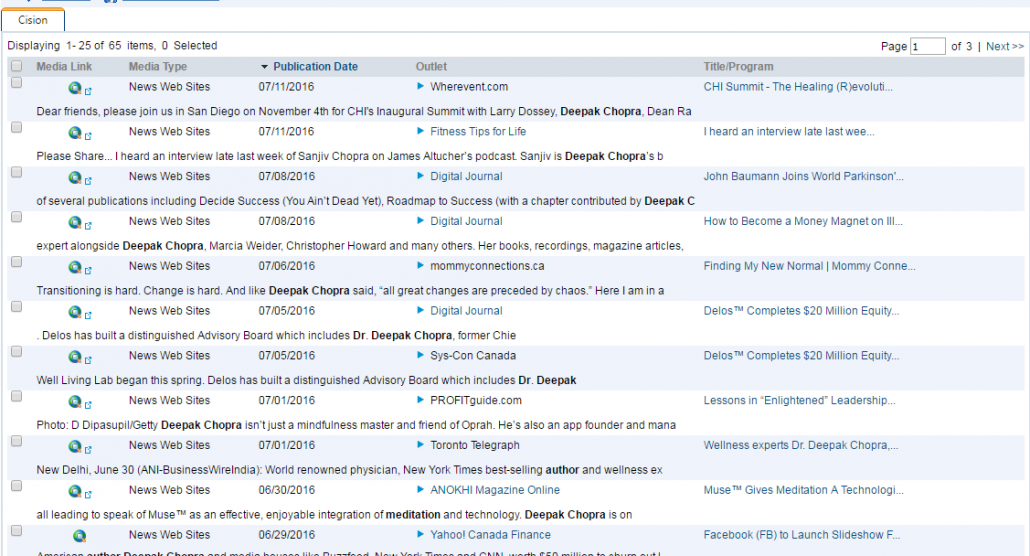Viewport: 1030px width, 556px height.
Task: Expand the Fitness Tips for Life outlet arrow
Action: [x=420, y=131]
